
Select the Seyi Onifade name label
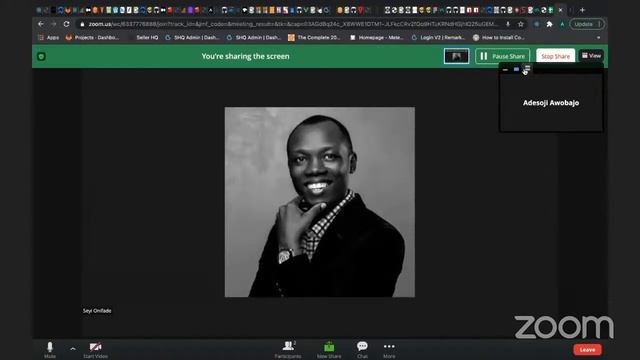pyautogui.click(x=97, y=311)
